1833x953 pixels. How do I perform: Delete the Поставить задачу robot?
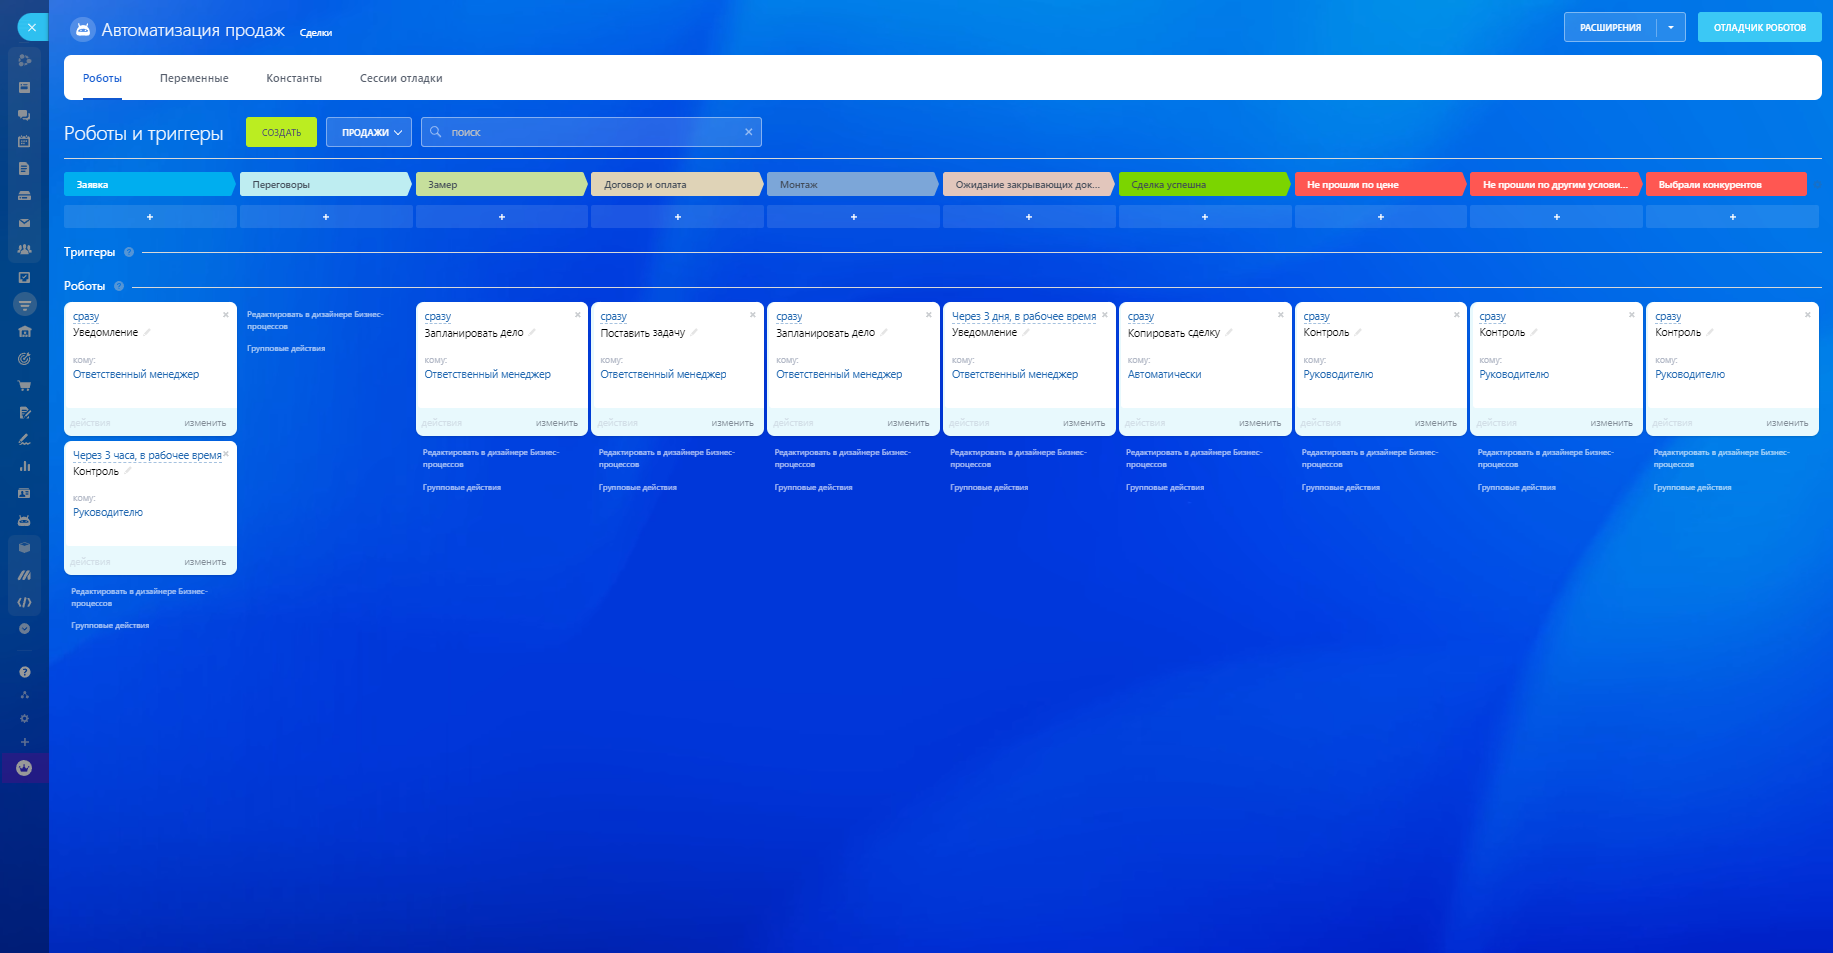pos(753,315)
